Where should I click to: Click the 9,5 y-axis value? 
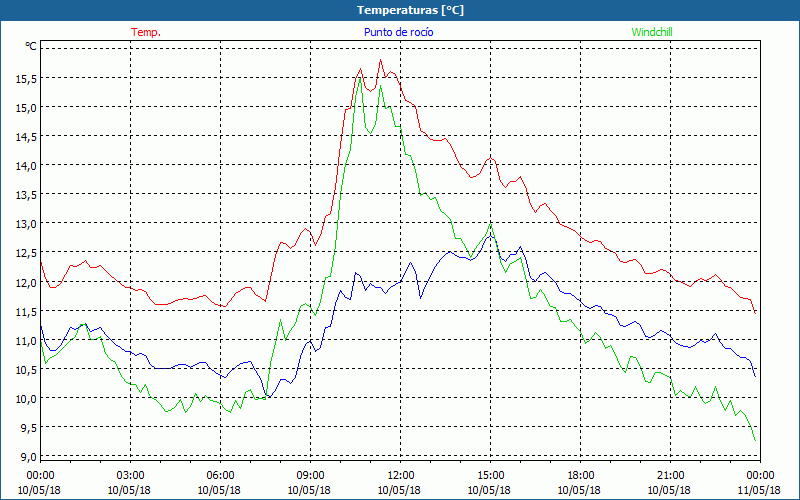[28, 427]
